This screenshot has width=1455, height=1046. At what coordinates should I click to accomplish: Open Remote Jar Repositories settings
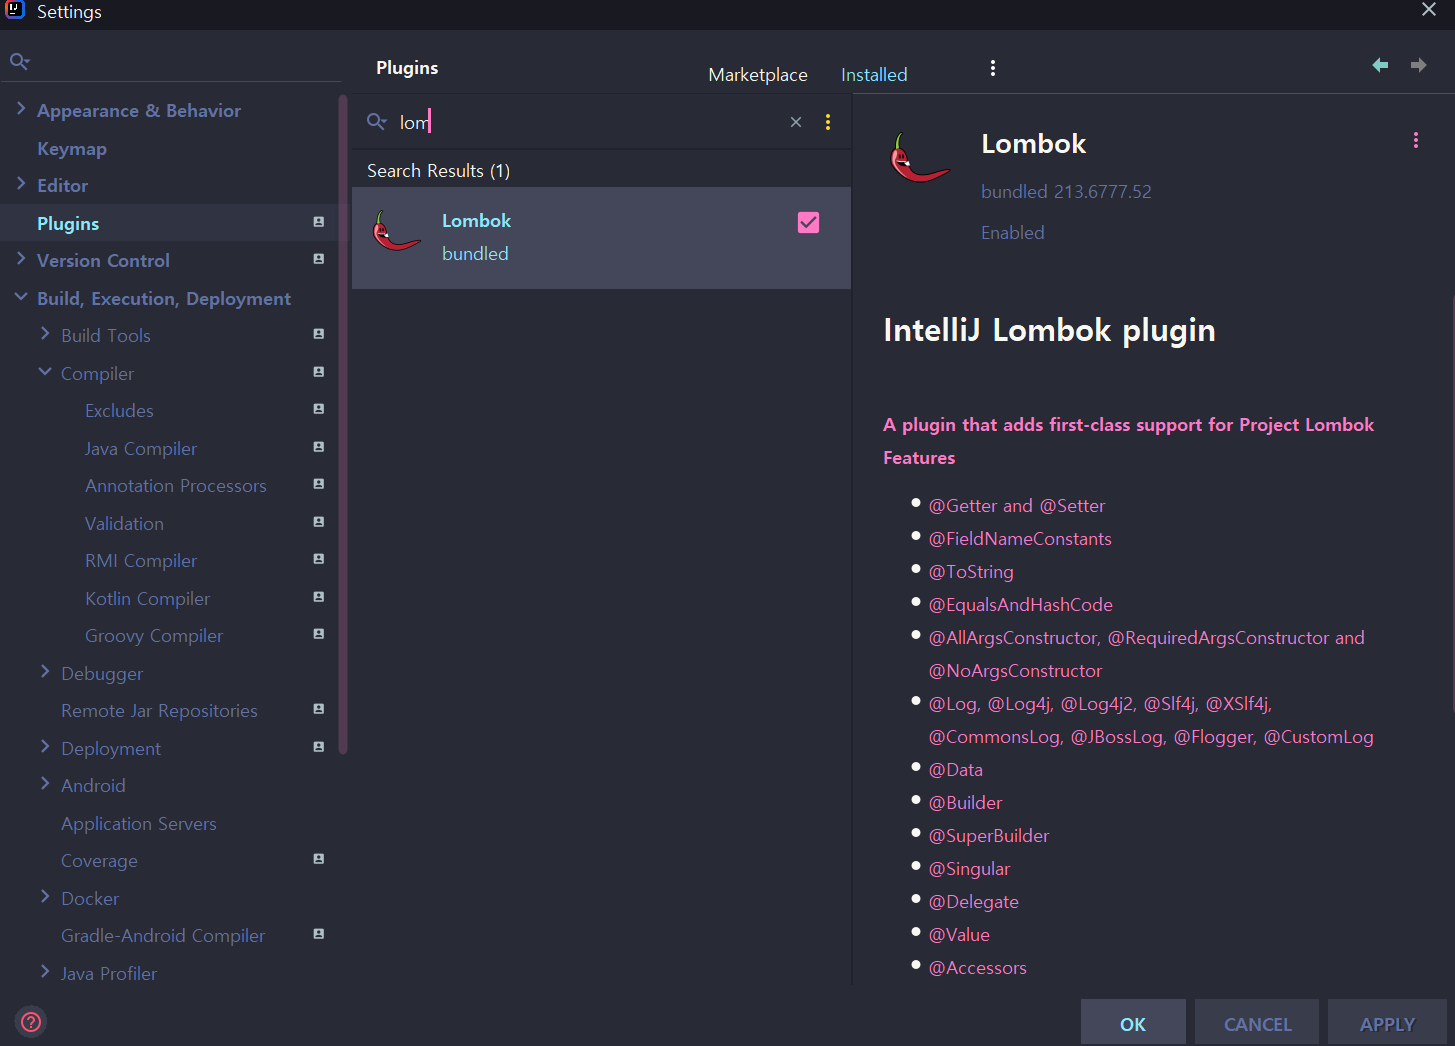[x=159, y=711]
